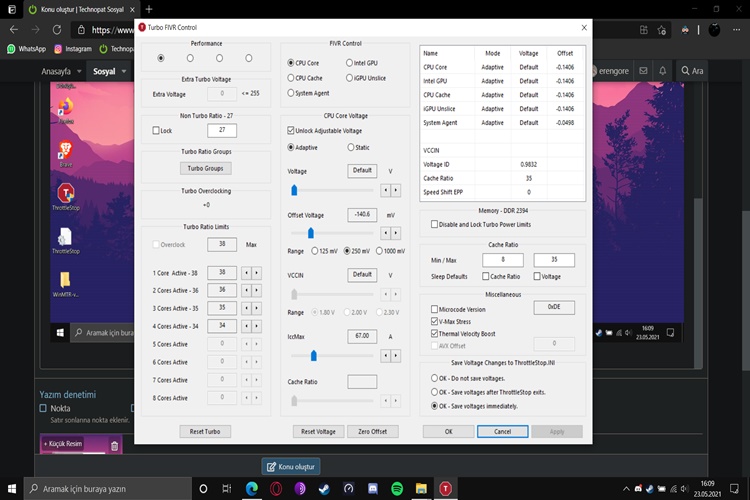
Task: Open Discord taskbar icon
Action: 373,489
